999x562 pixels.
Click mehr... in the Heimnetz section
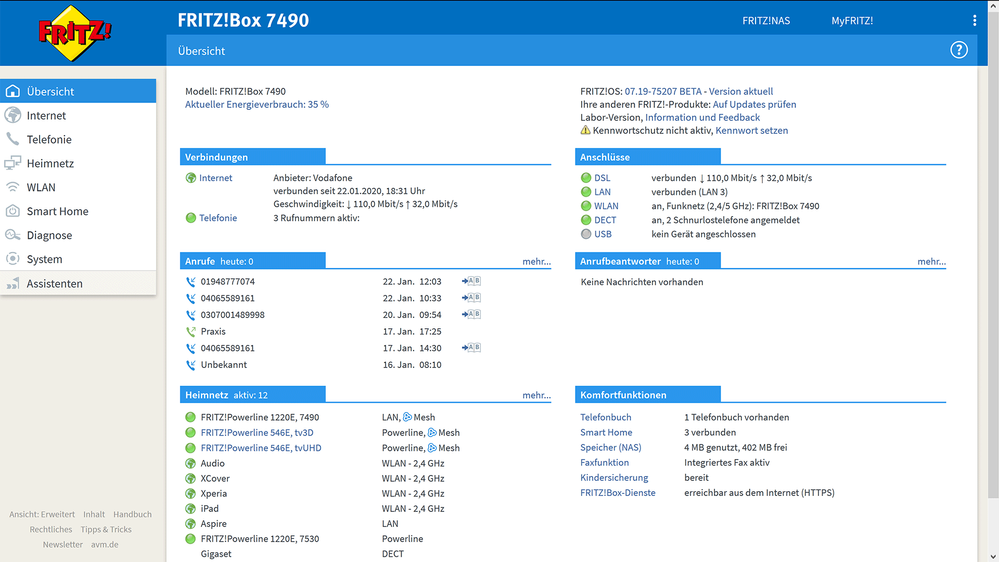point(536,395)
